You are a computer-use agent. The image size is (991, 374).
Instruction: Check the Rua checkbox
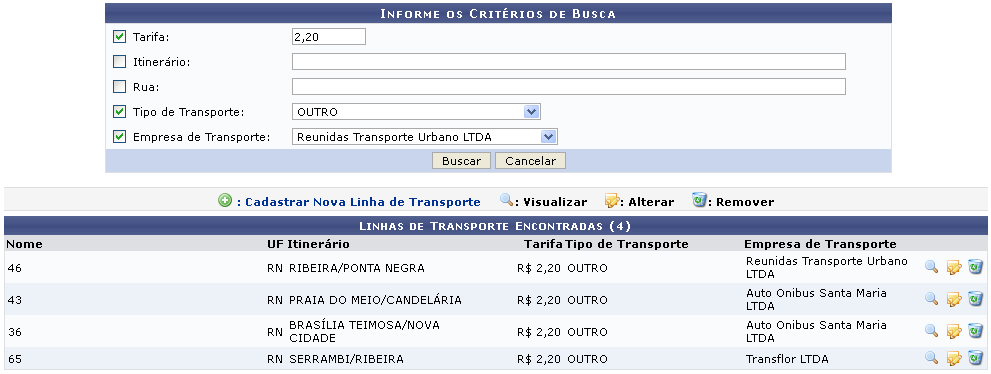pos(119,86)
